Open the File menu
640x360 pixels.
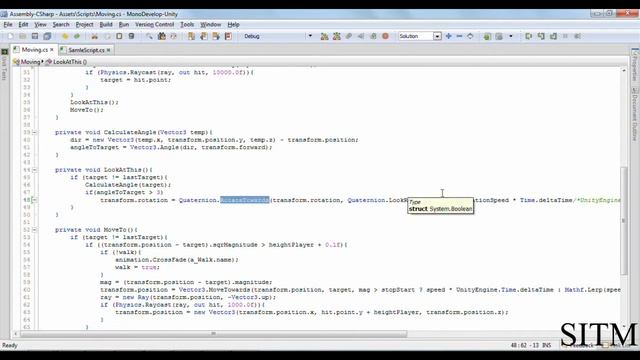[x=8, y=24]
